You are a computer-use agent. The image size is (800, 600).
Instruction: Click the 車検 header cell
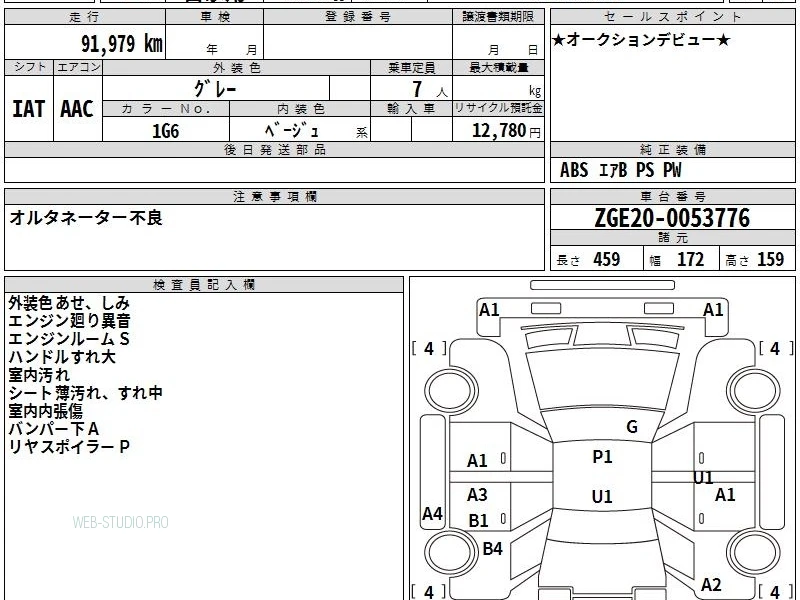tap(214, 17)
